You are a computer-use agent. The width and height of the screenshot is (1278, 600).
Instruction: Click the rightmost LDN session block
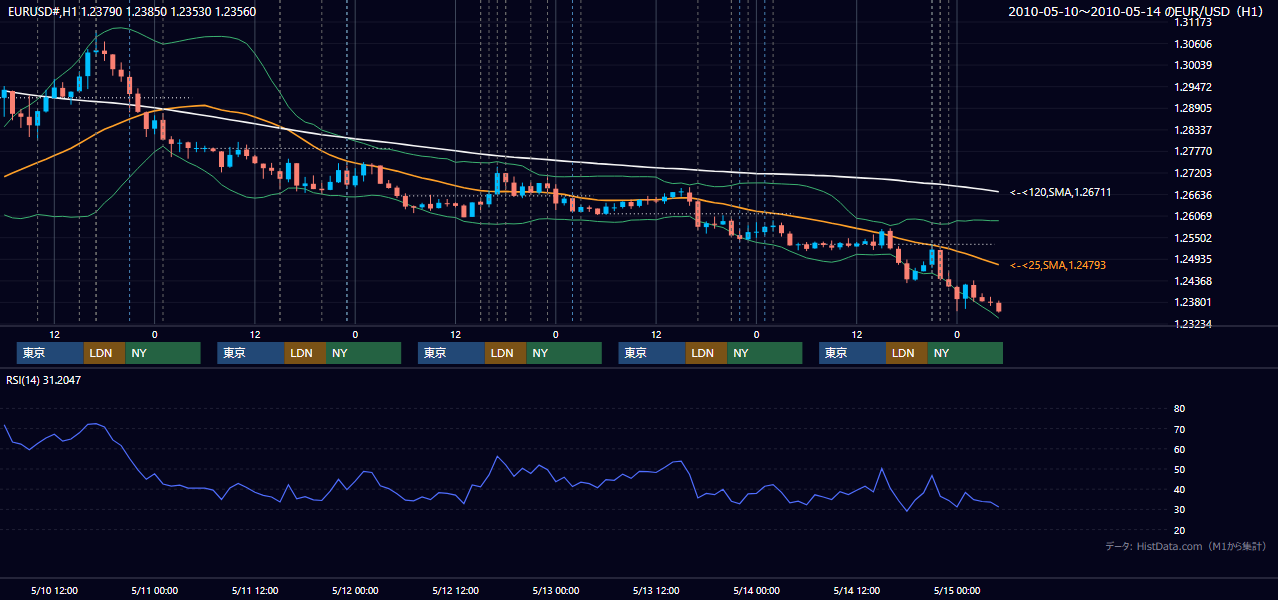pos(906,353)
